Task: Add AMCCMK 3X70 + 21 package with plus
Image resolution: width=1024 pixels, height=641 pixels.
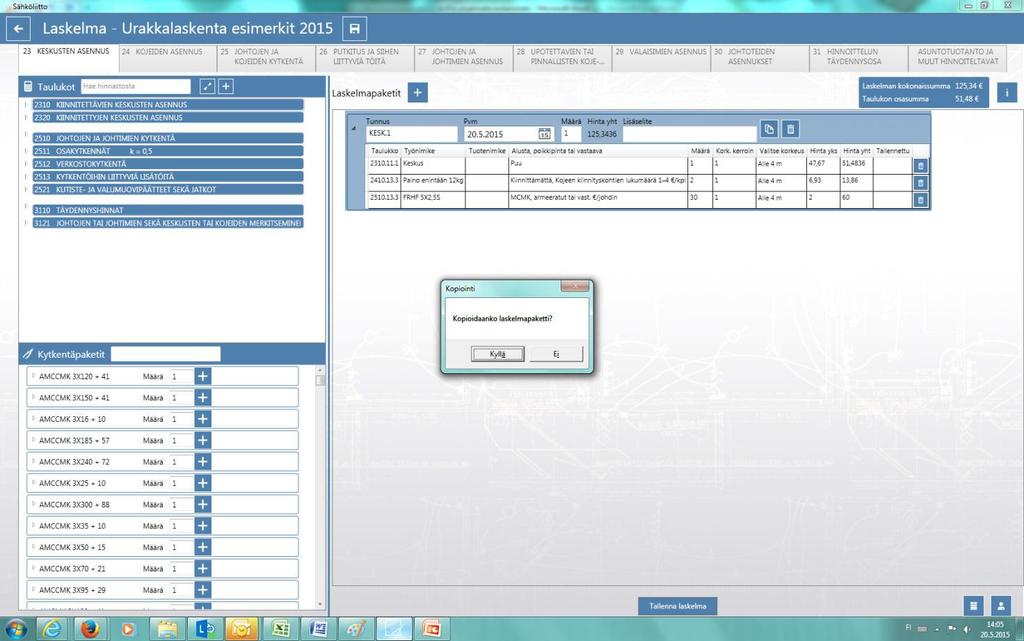Action: pyautogui.click(x=203, y=569)
